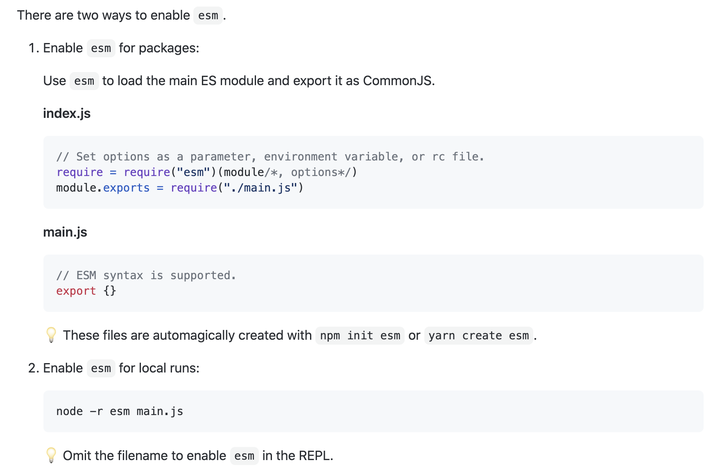
Task: Click "esm" code in "Enable esm for packages"
Action: pyautogui.click(x=101, y=48)
